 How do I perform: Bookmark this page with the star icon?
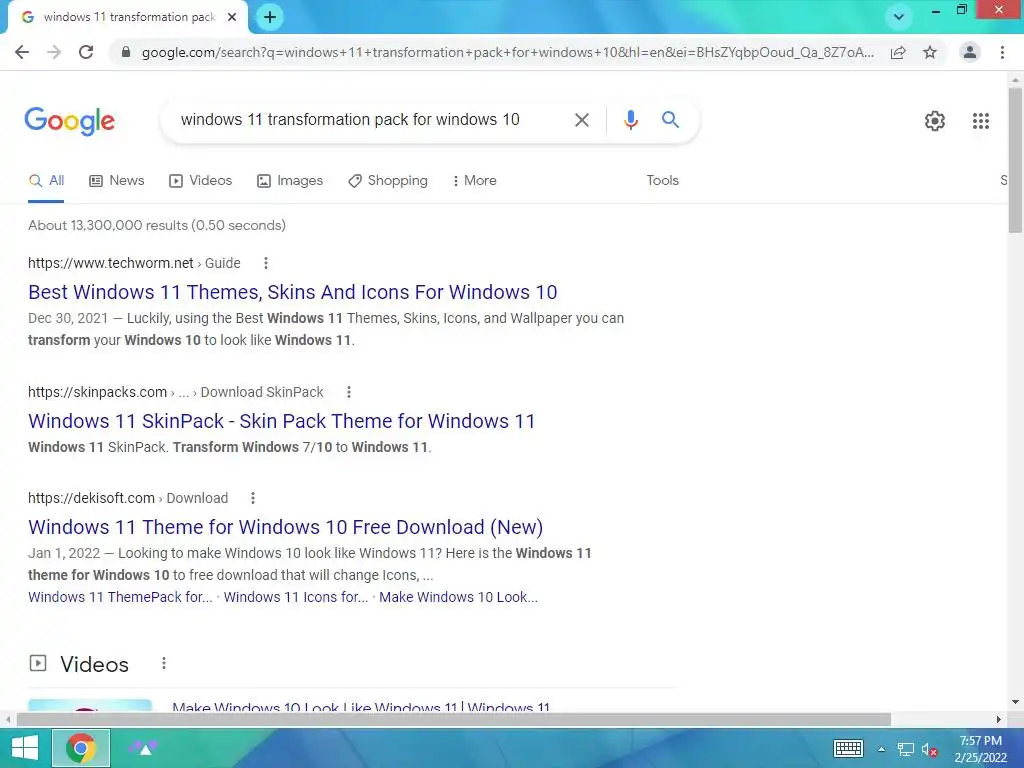930,52
